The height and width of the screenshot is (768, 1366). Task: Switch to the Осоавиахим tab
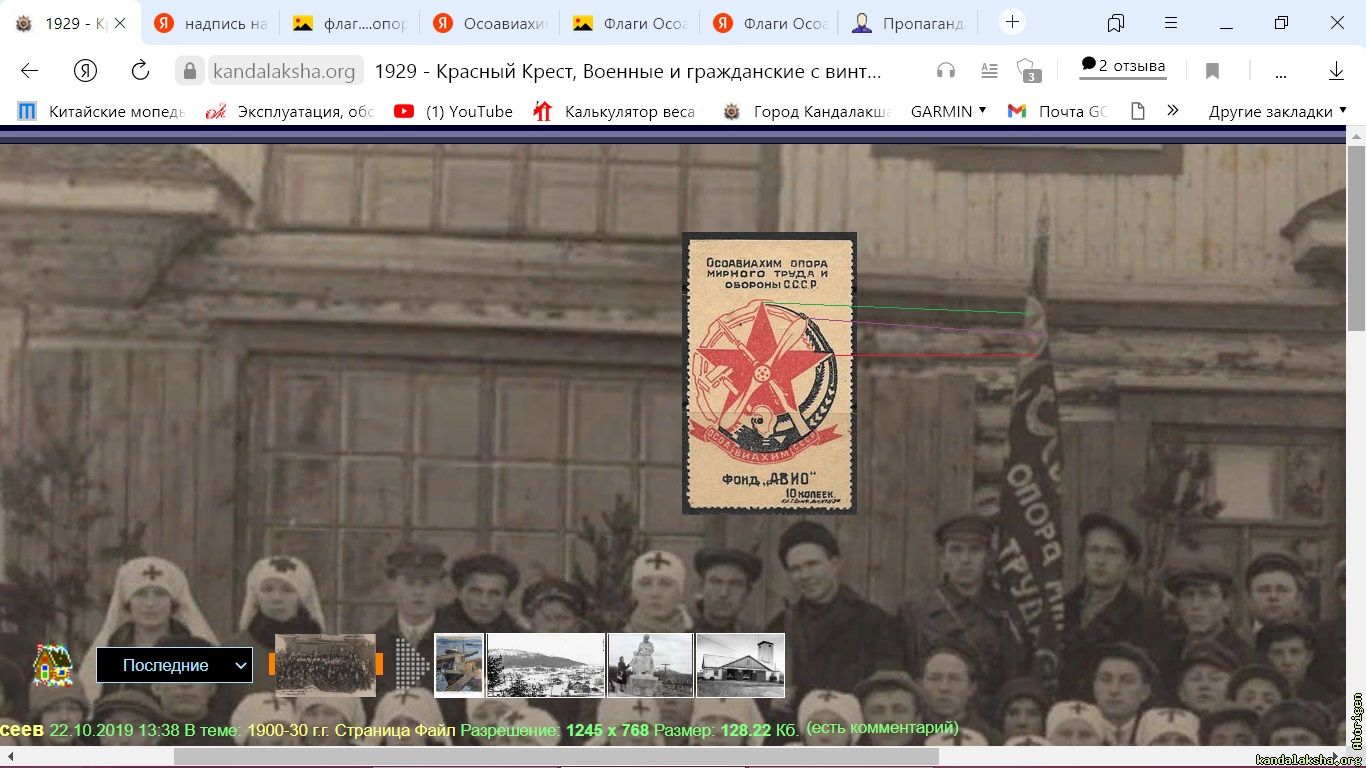click(x=490, y=23)
